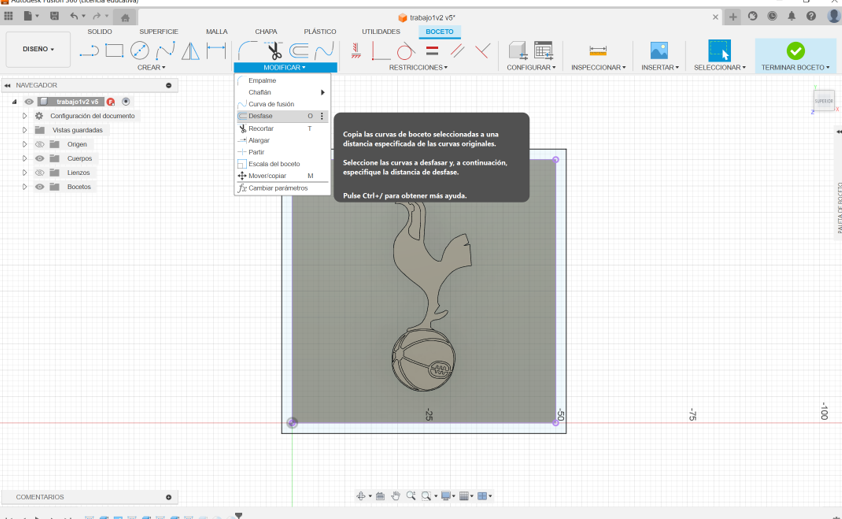Toggle visibility of trabajo1v2 v5 component
This screenshot has width=842, height=519.
coord(29,102)
